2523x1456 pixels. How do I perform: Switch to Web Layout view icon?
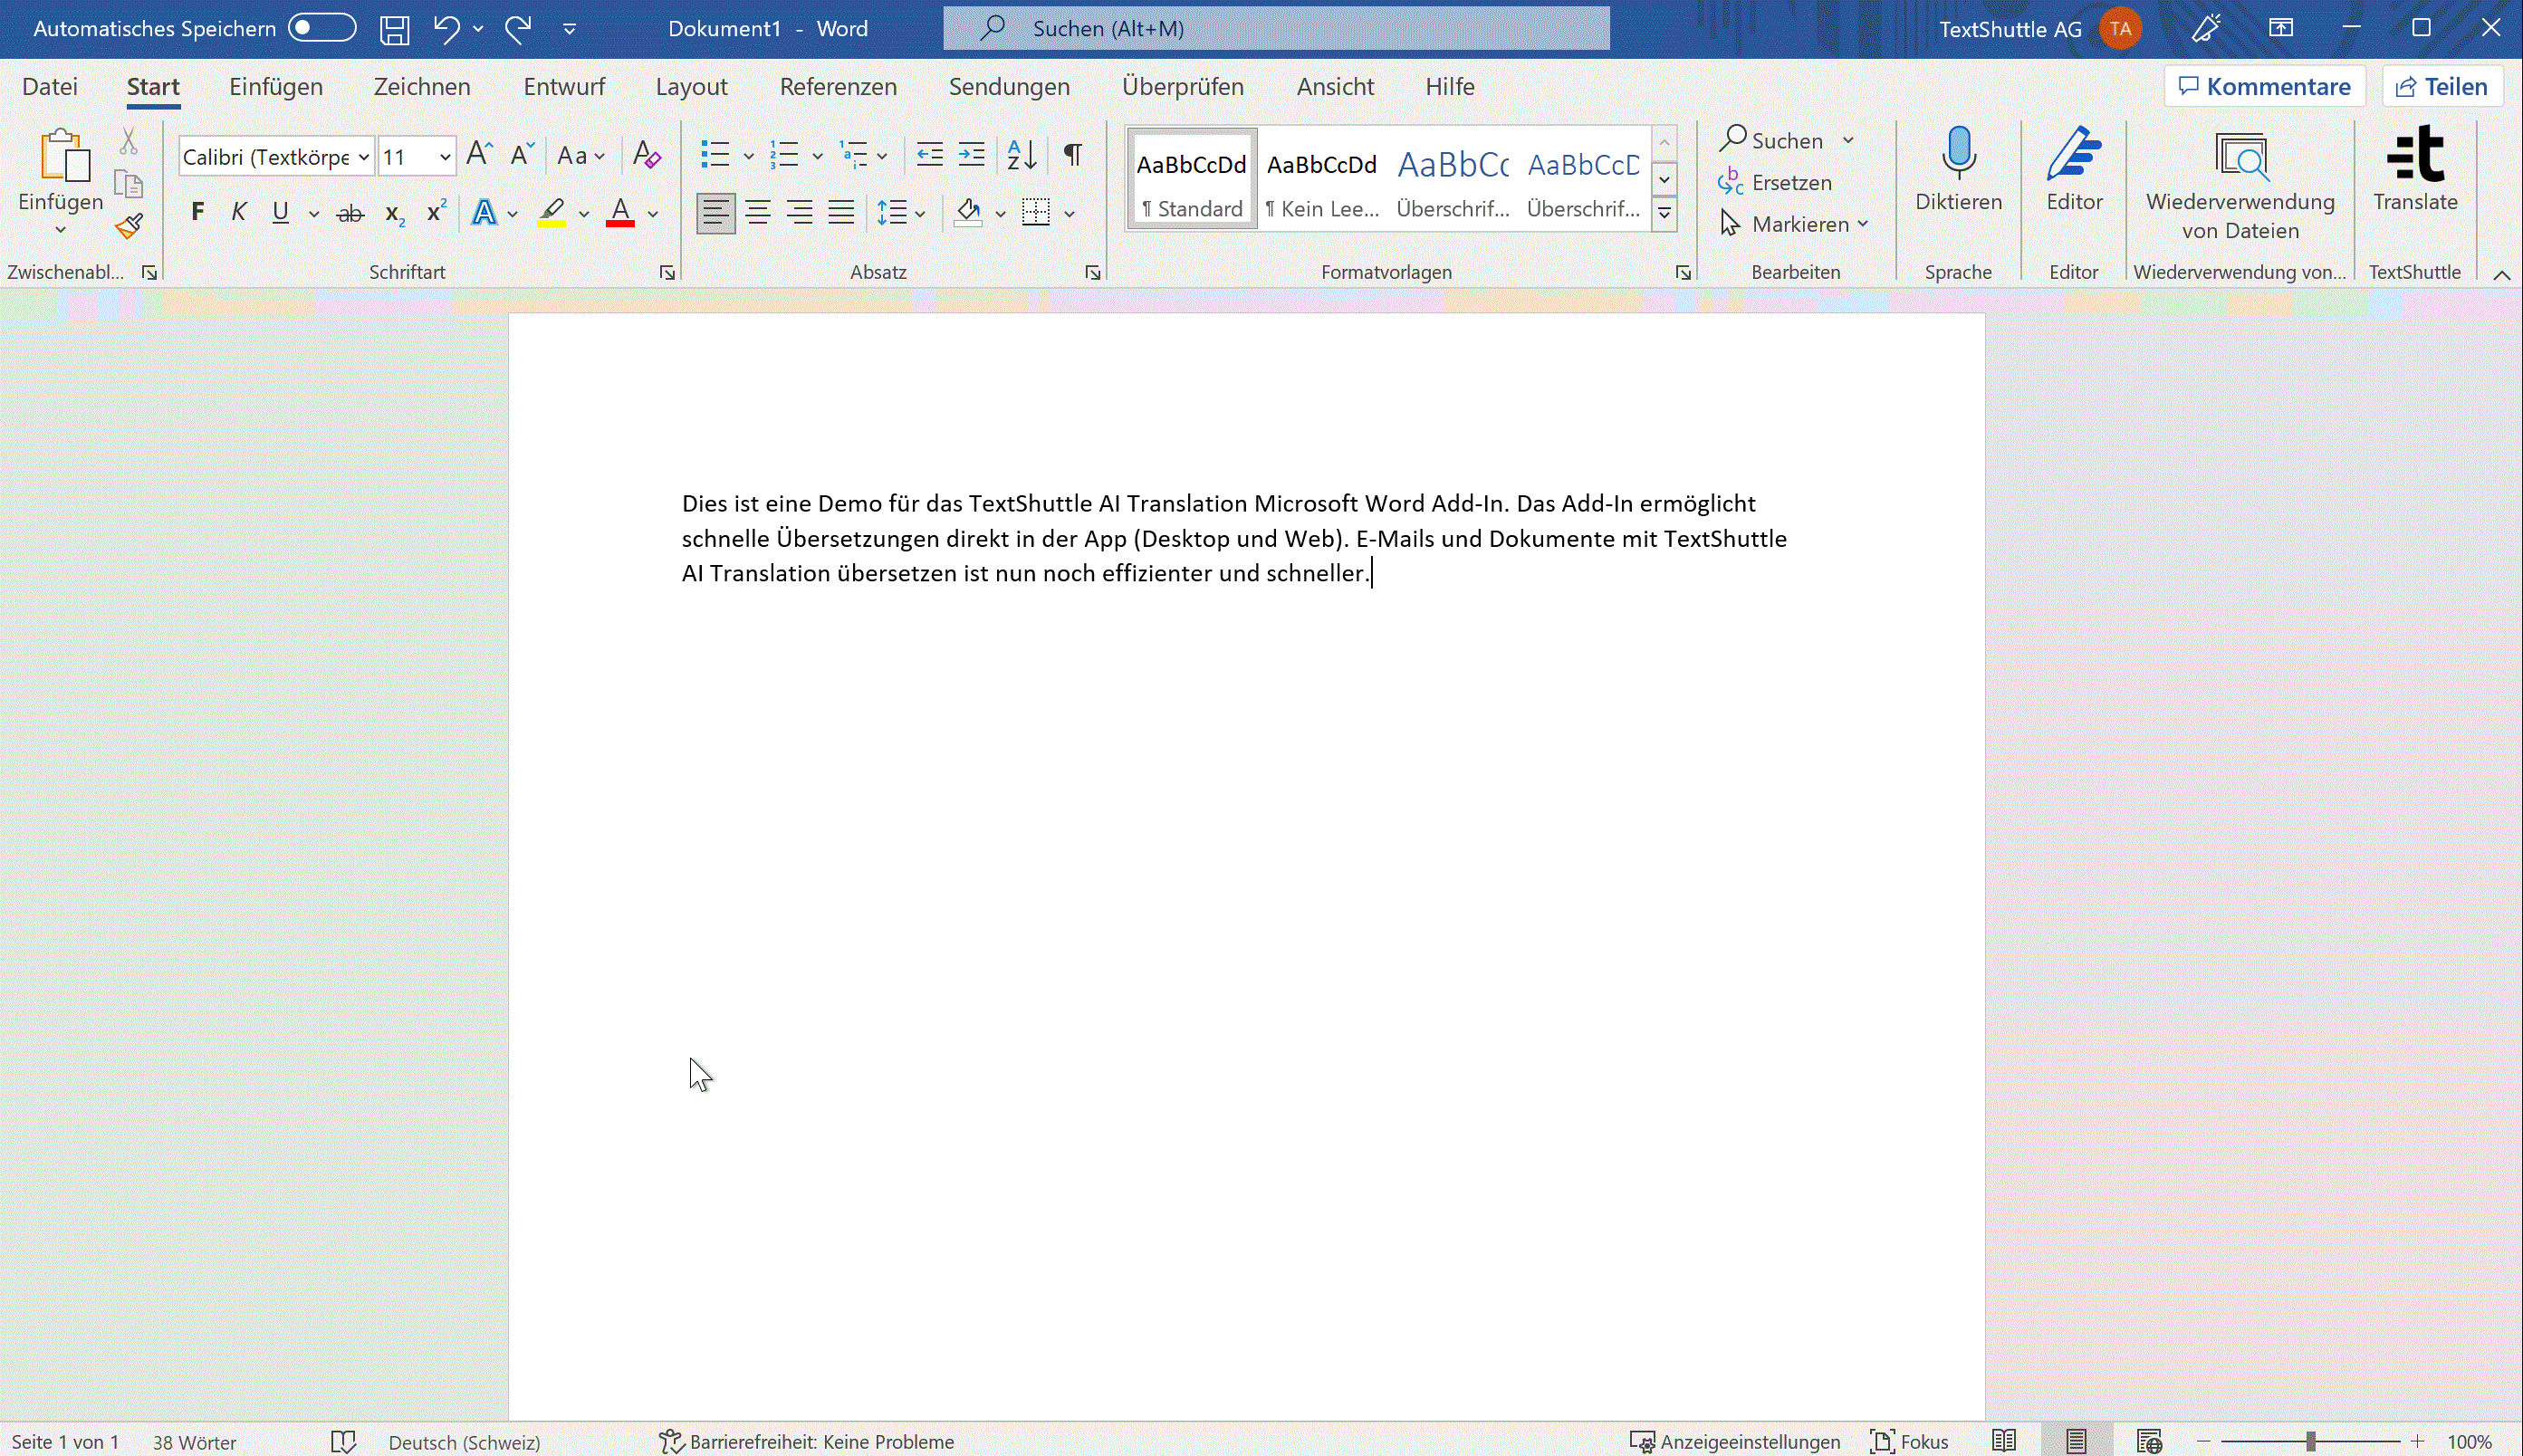(2149, 1441)
